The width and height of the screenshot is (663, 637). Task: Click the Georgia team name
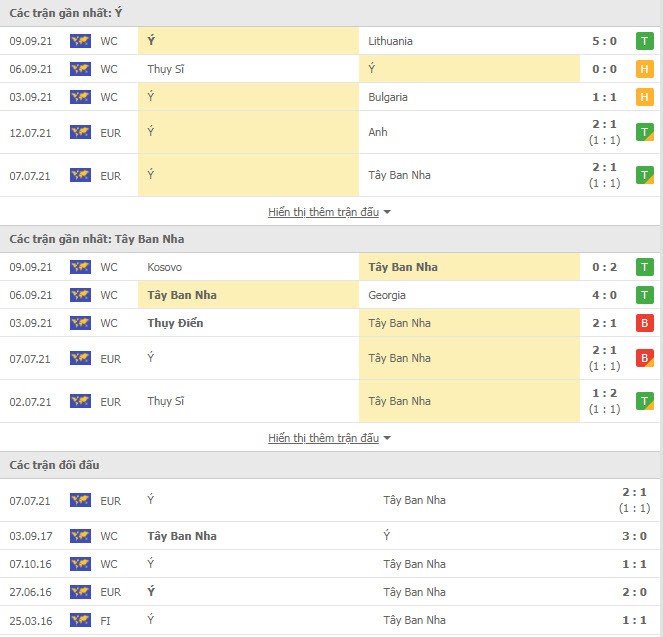(x=387, y=295)
